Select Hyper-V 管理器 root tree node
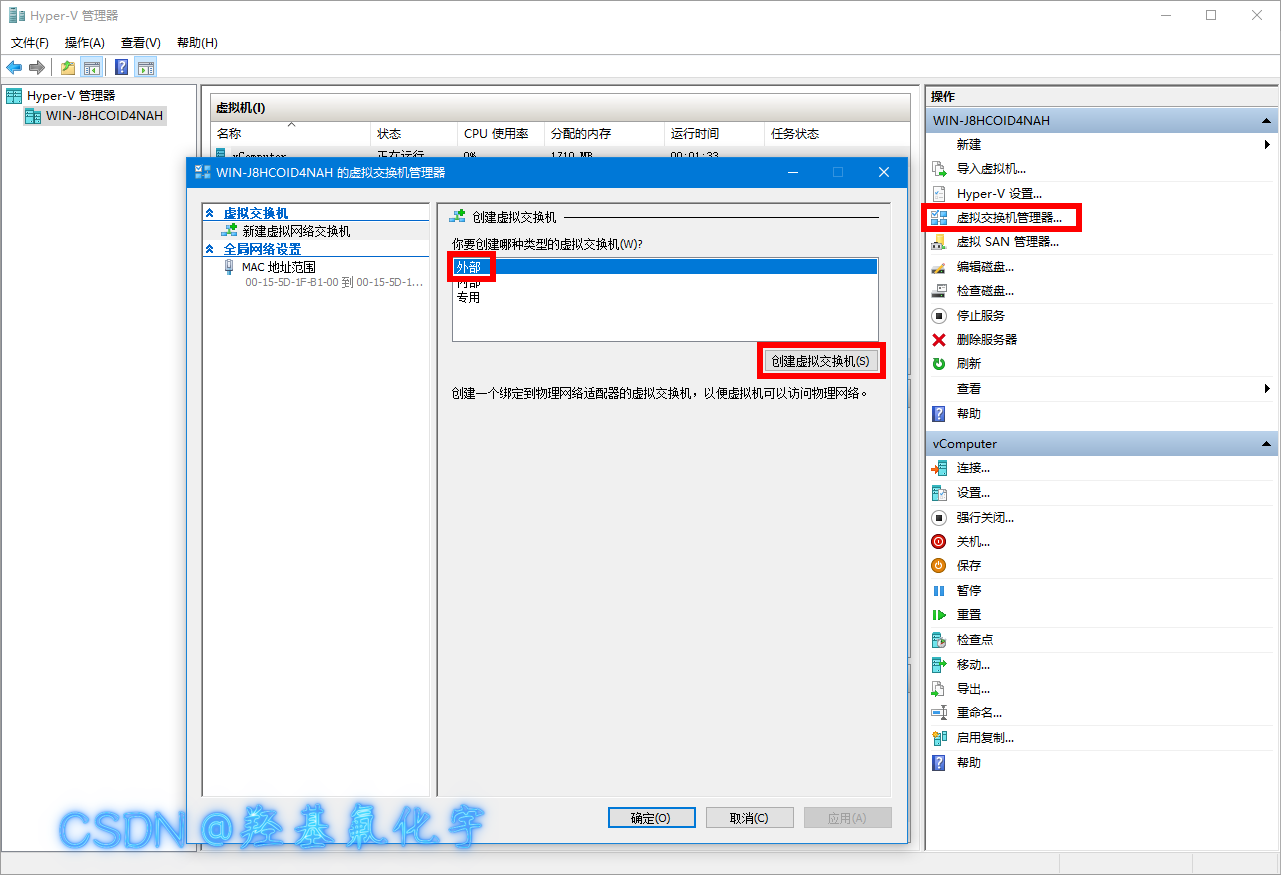 pyautogui.click(x=71, y=95)
